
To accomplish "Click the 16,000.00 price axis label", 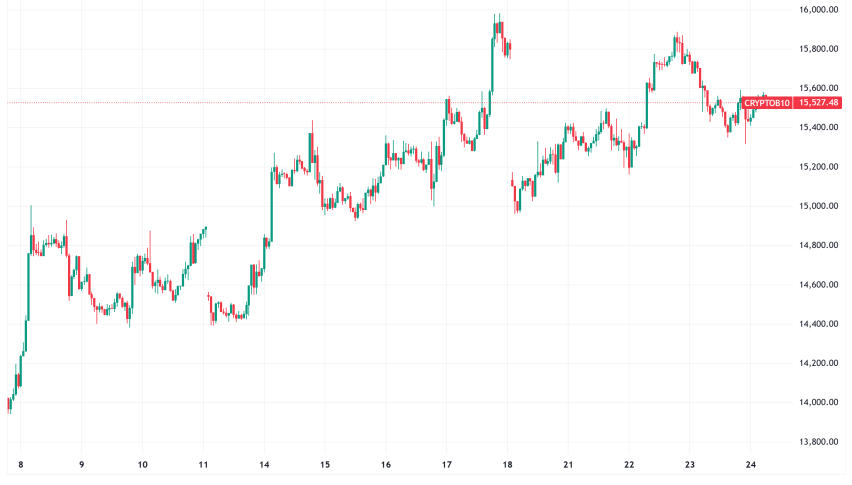I will [x=817, y=10].
